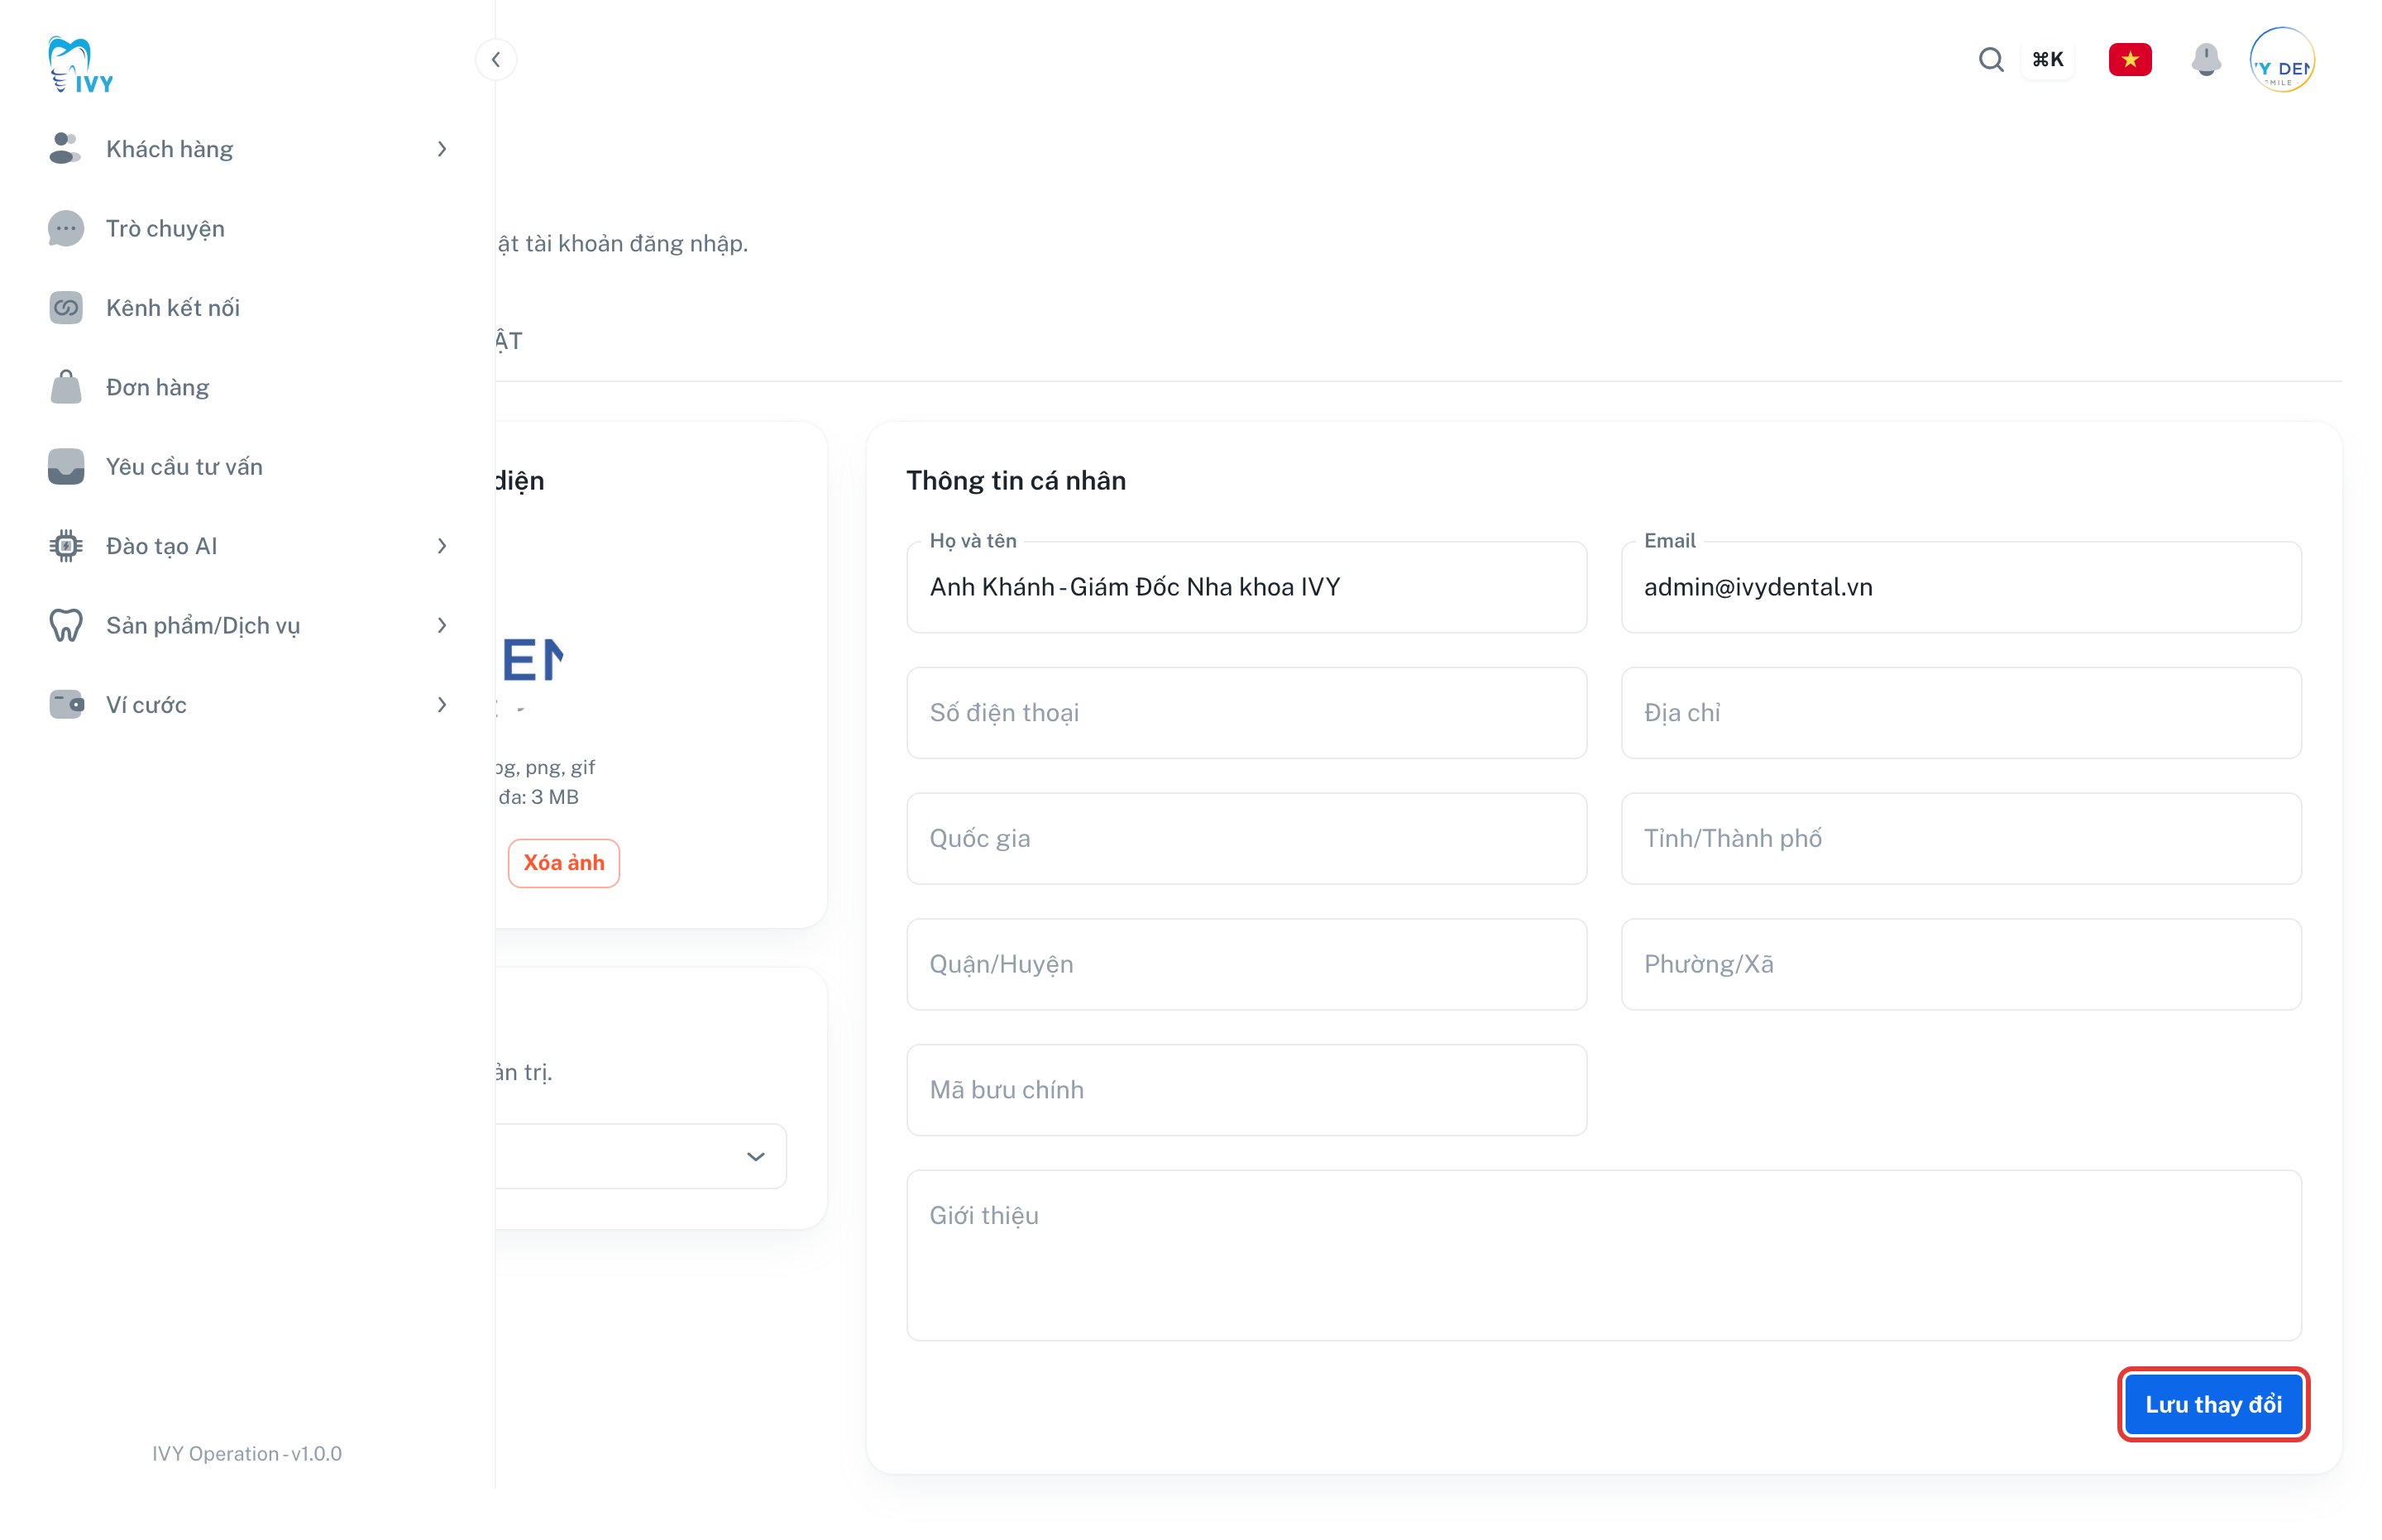Save with the Lưu thay đổi button
This screenshot has width=2382, height=1540.
pos(2213,1404)
